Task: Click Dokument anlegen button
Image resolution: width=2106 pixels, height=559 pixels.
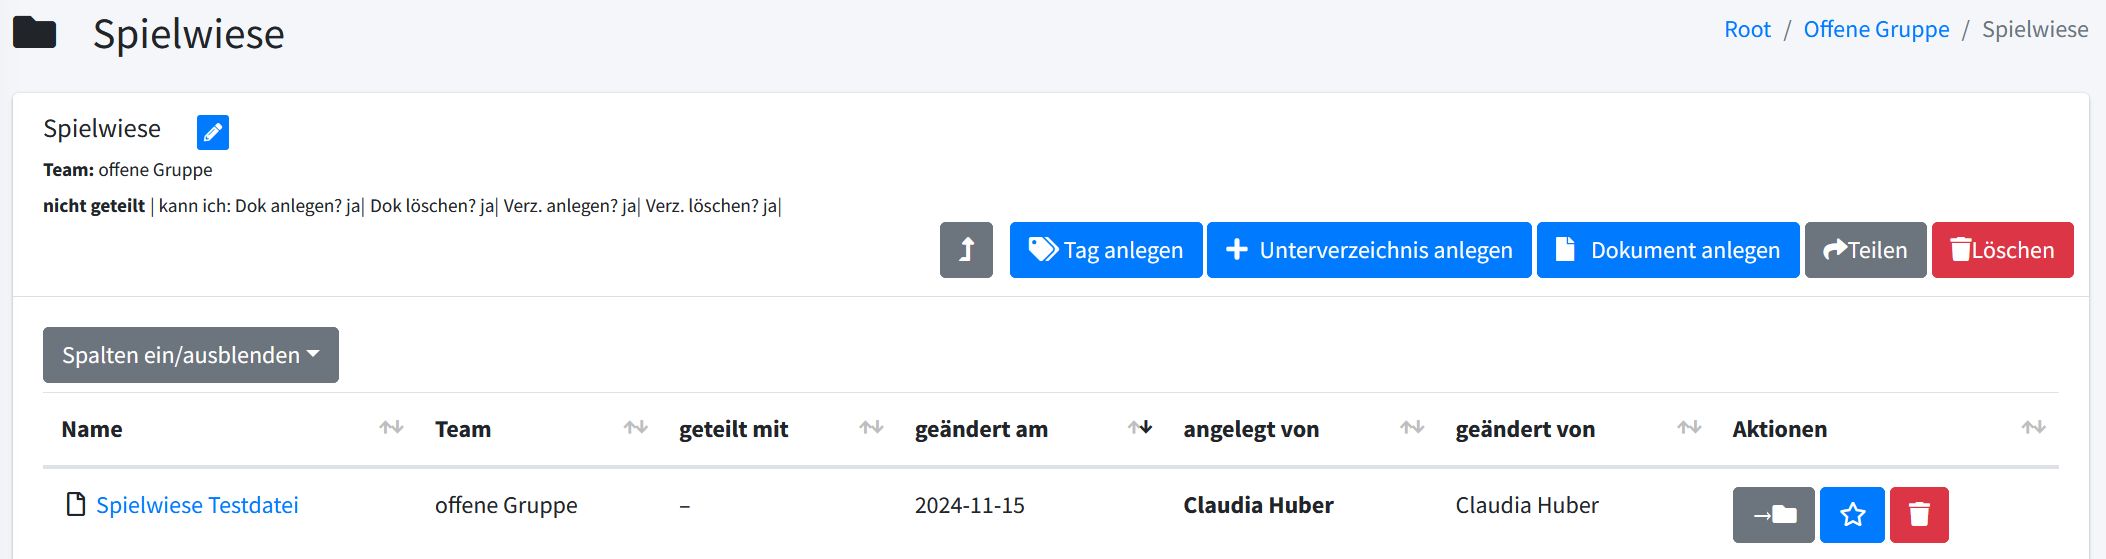Action: [x=1667, y=250]
